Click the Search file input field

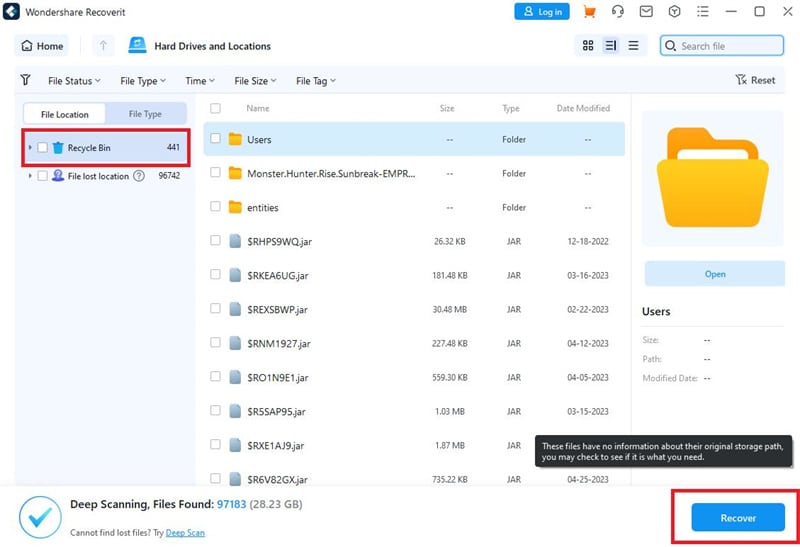point(721,46)
